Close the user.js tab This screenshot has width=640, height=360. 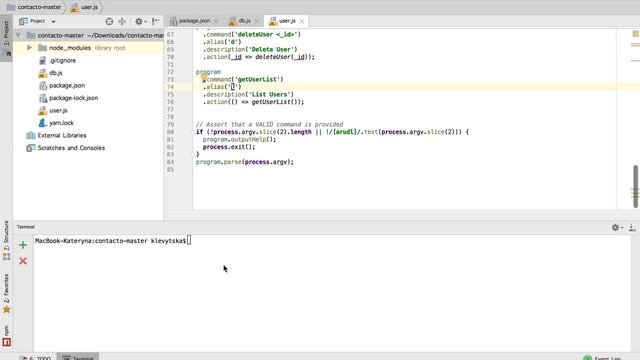click(x=302, y=21)
